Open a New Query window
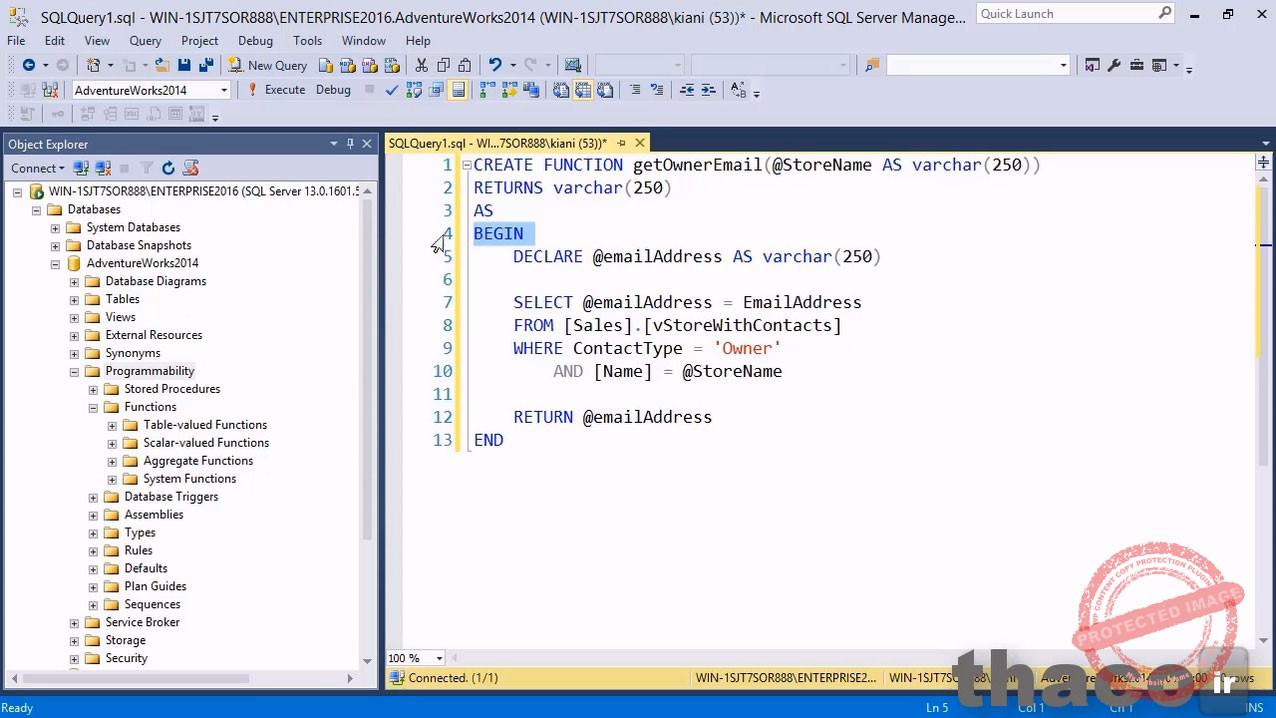The width and height of the screenshot is (1276, 718). click(x=267, y=65)
